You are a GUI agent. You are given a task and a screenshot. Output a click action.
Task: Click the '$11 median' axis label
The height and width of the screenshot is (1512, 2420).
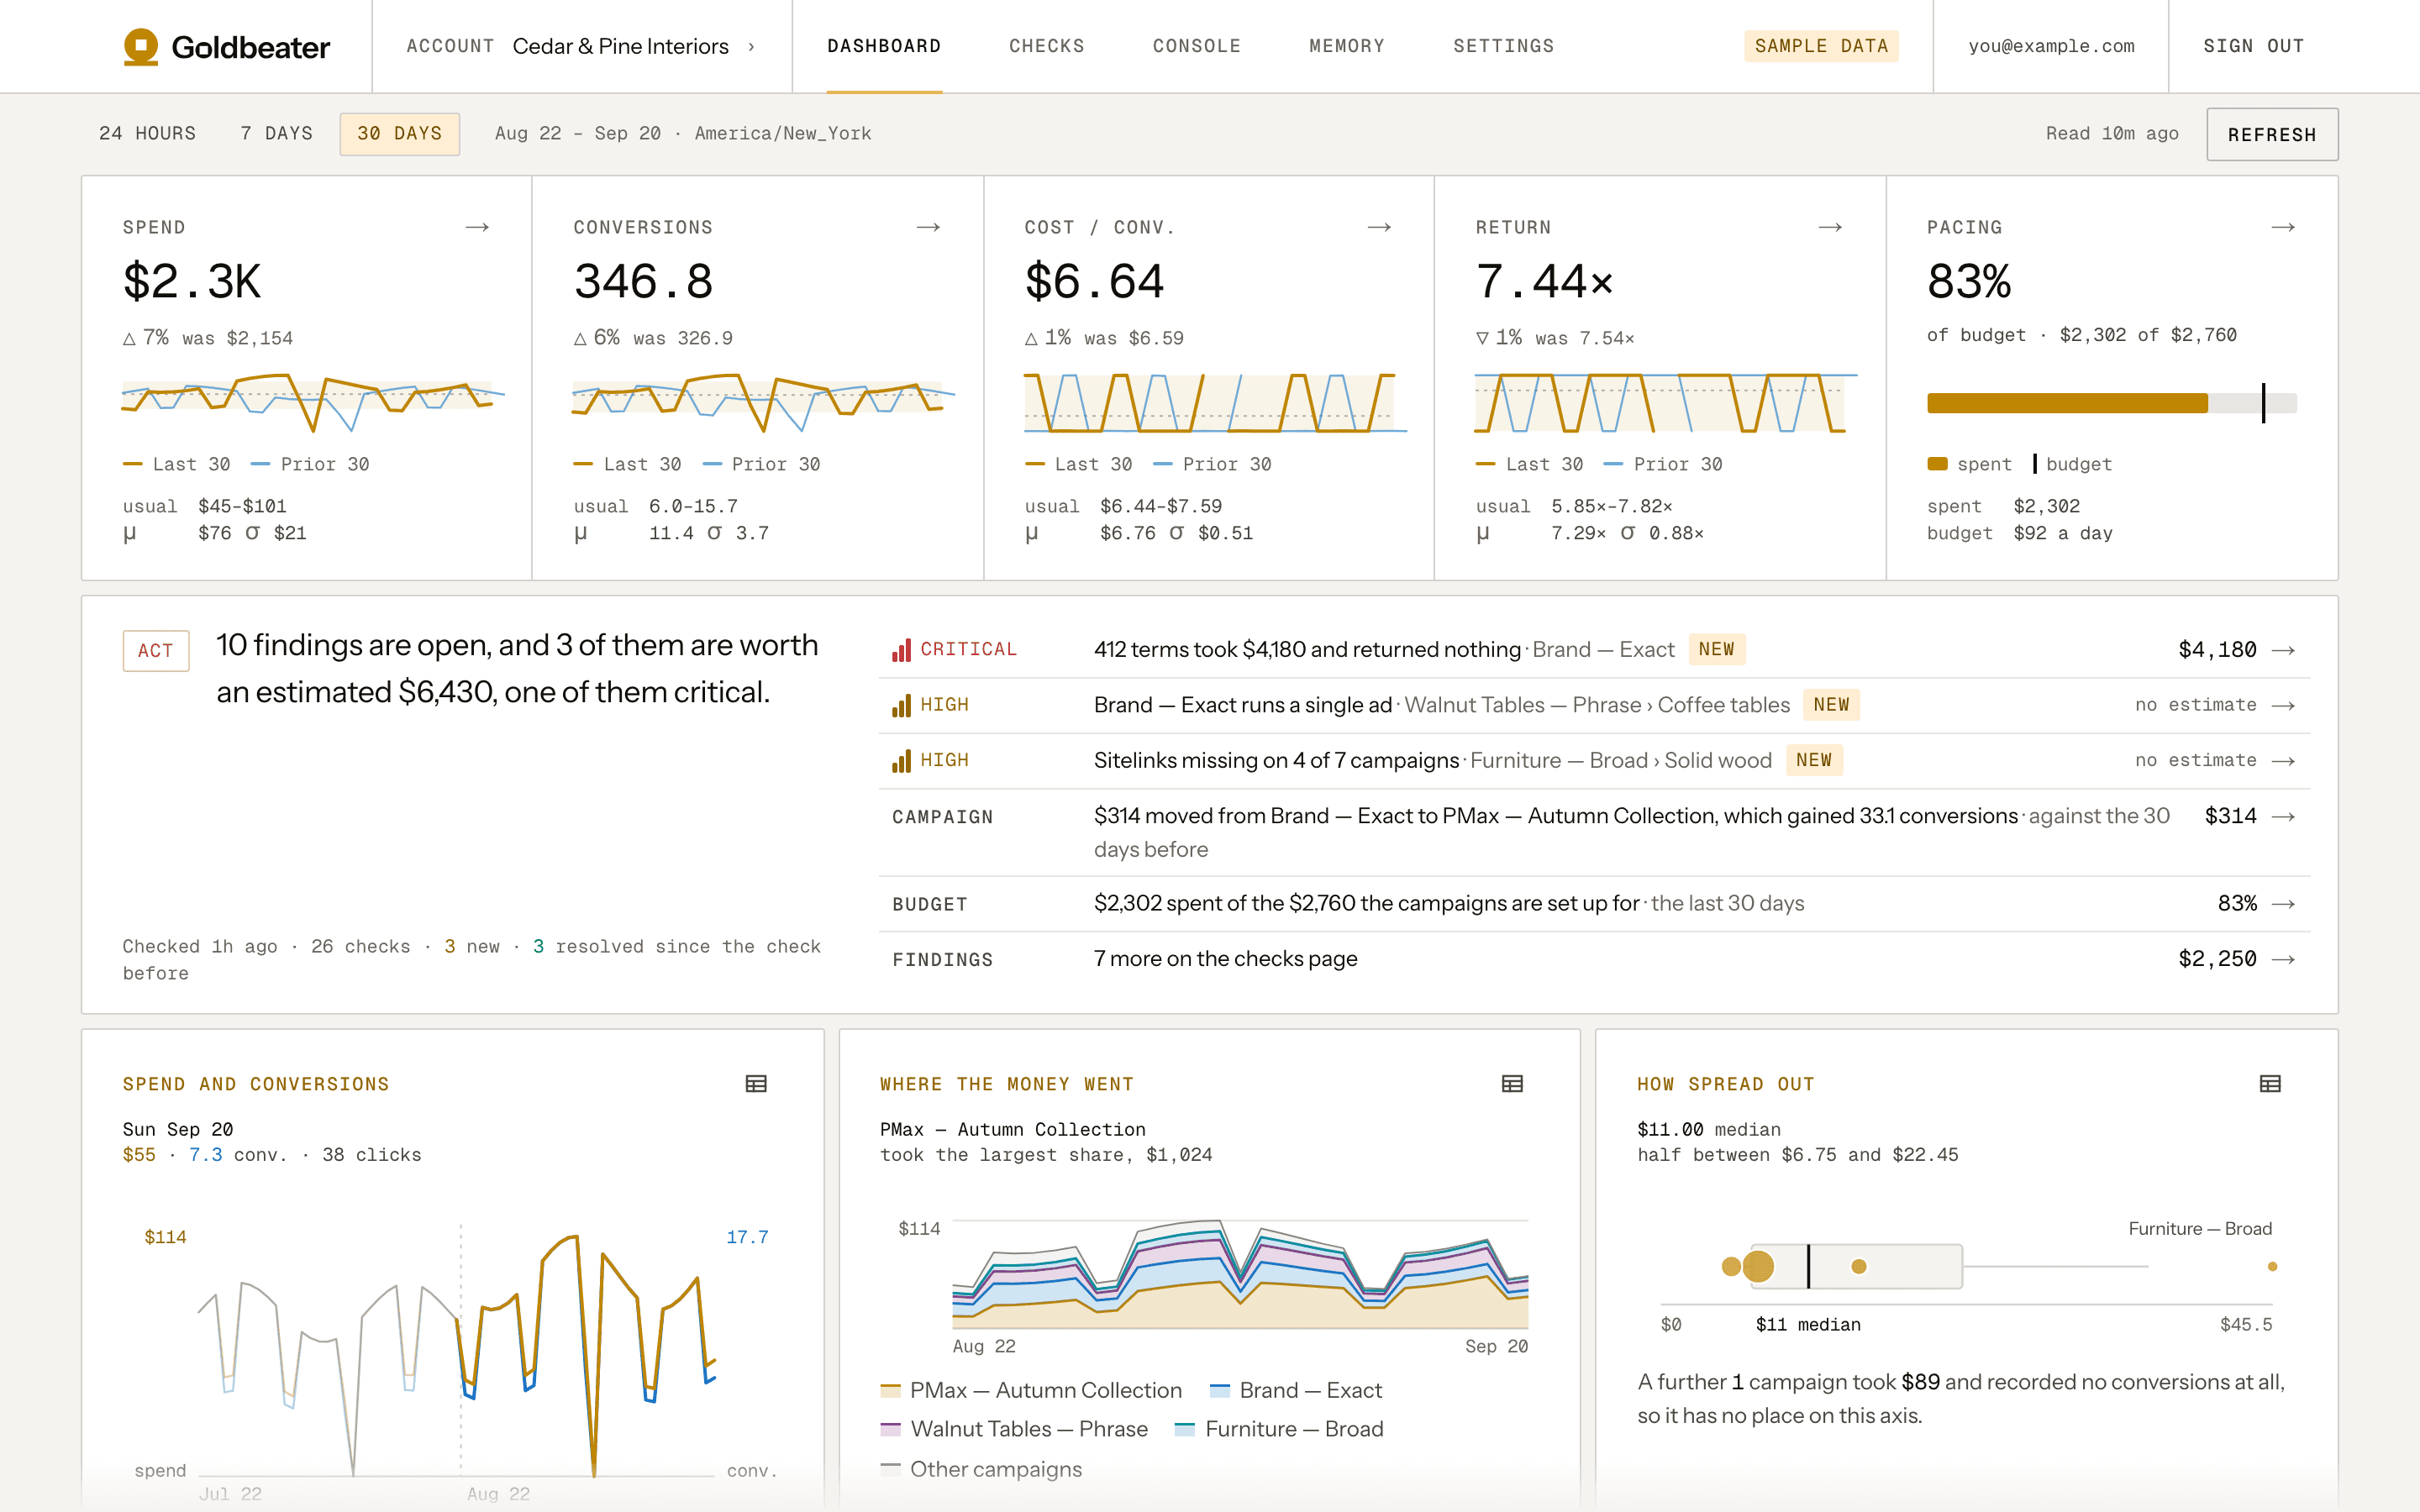pyautogui.click(x=1808, y=1325)
